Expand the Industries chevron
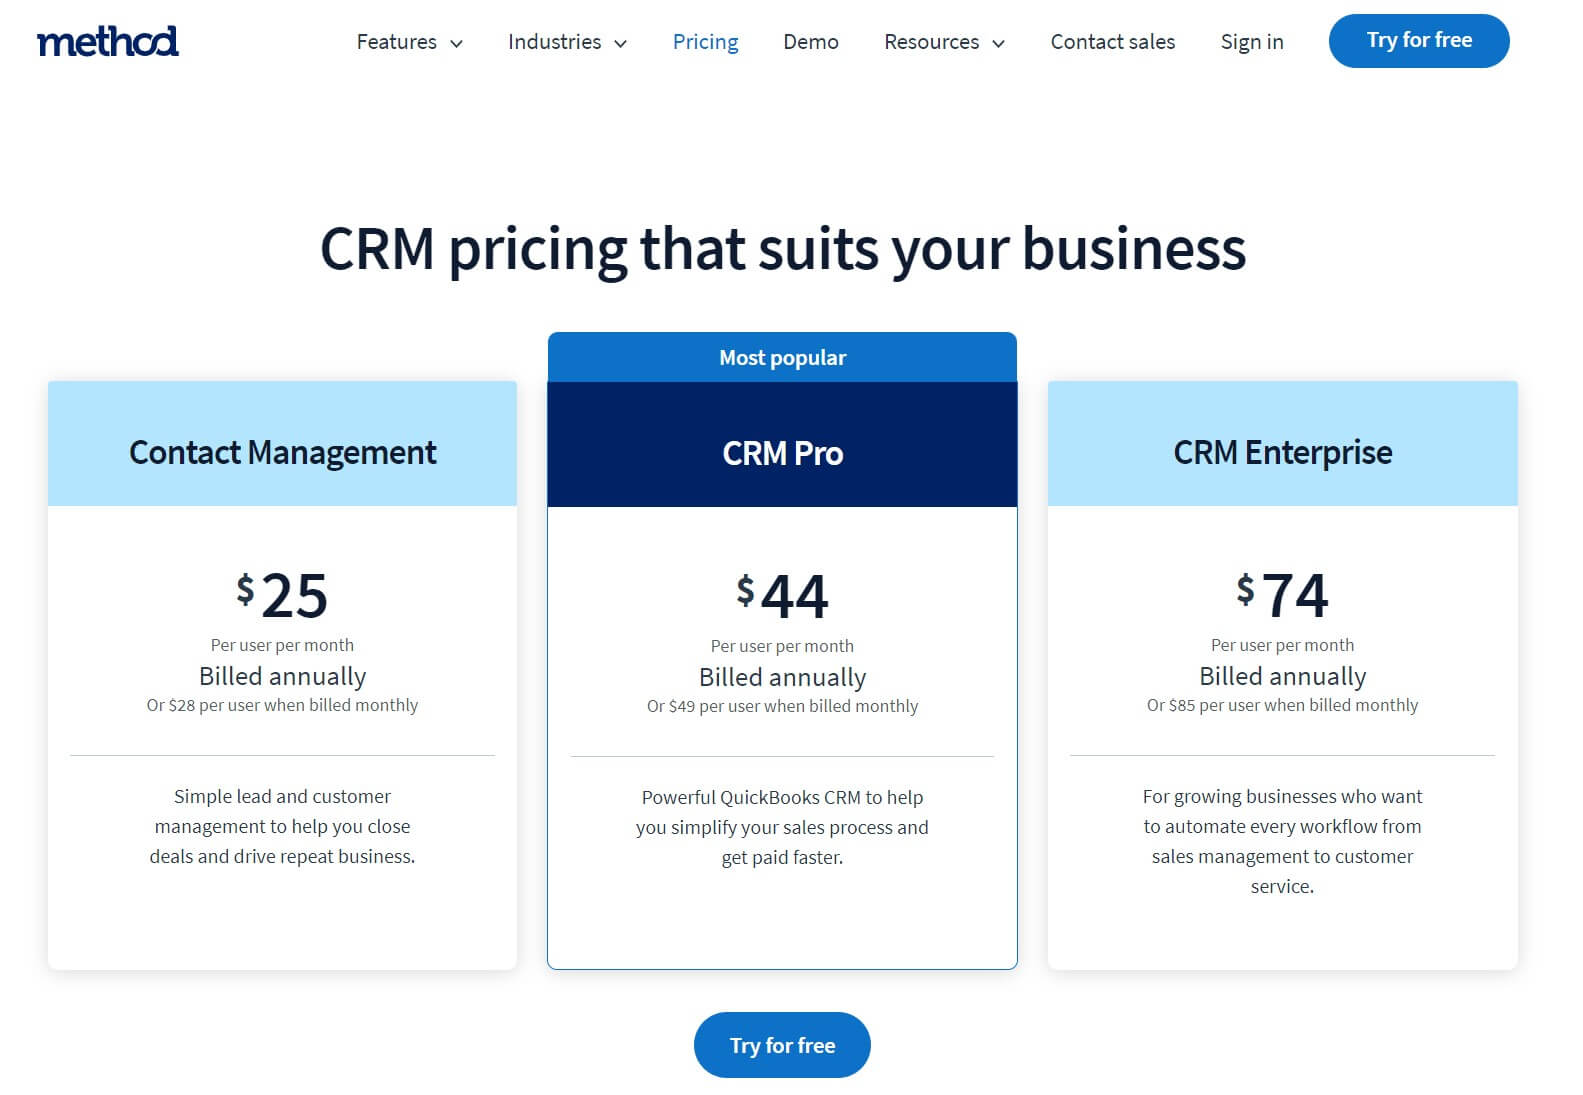This screenshot has height=1095, width=1583. coord(620,43)
